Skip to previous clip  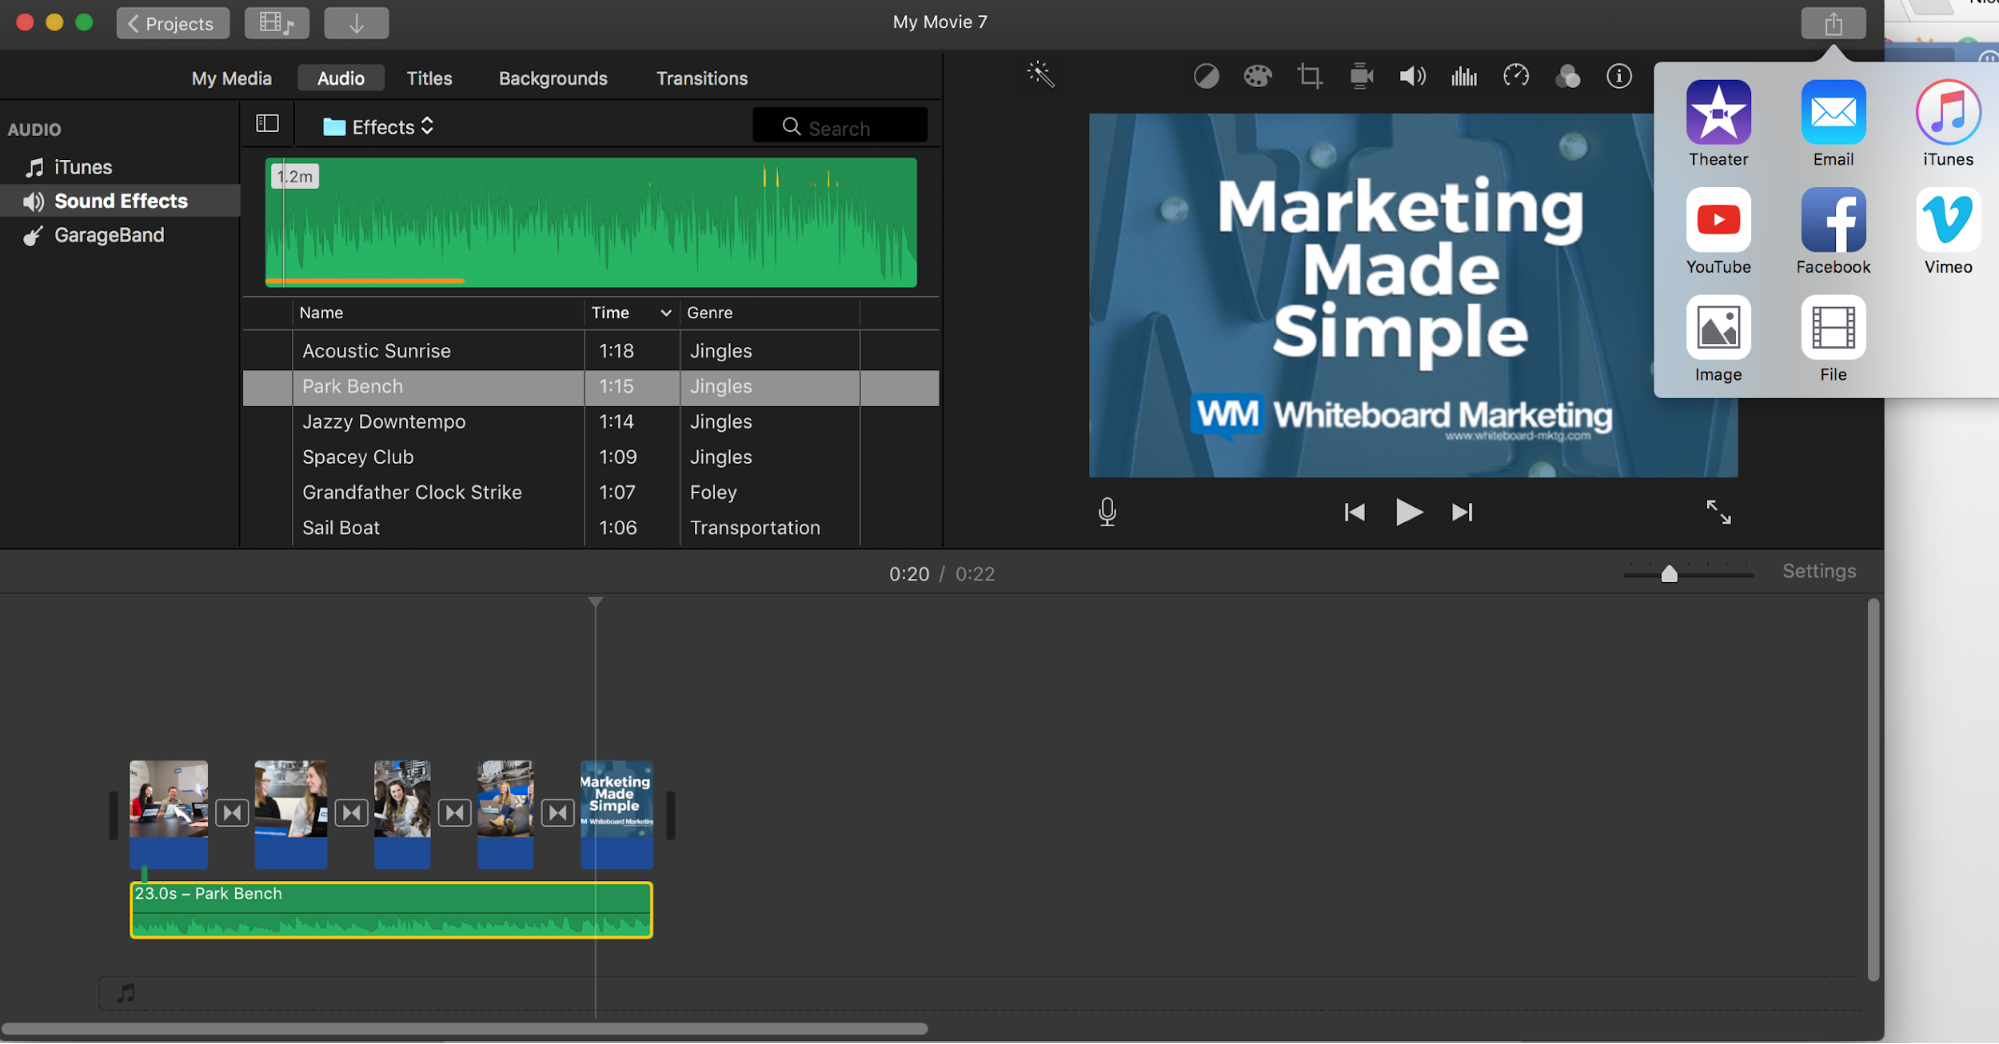(1354, 512)
